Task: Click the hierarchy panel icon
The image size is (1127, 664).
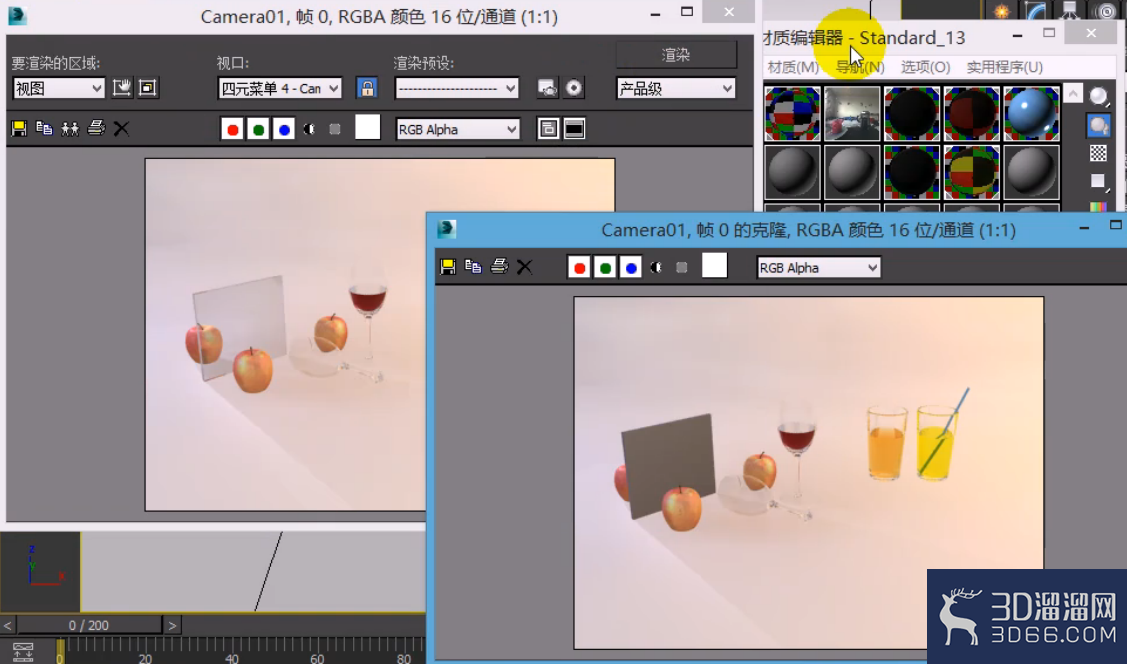Action: pos(1070,10)
